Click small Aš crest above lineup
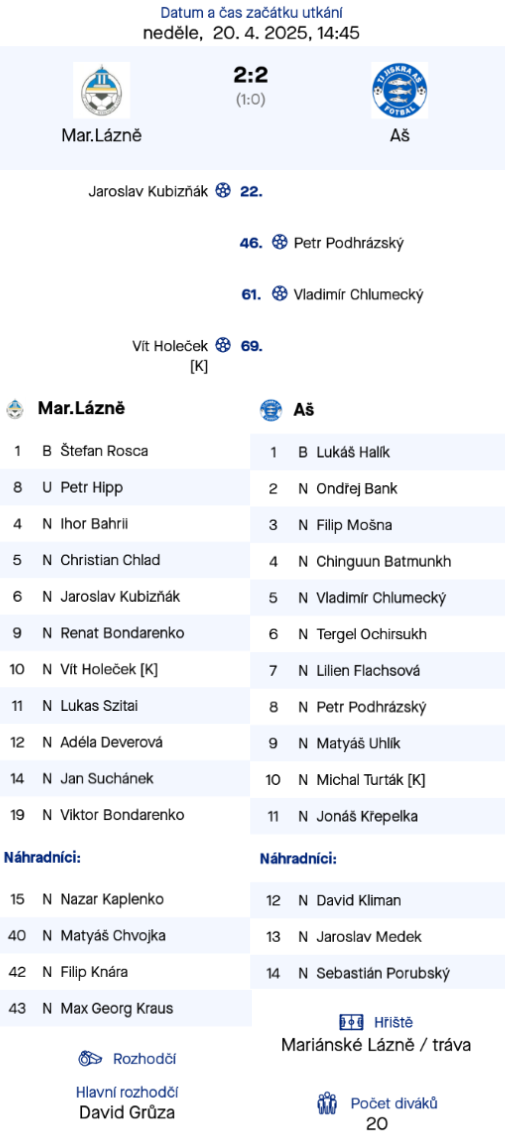The height and width of the screenshot is (1142, 505). click(271, 410)
